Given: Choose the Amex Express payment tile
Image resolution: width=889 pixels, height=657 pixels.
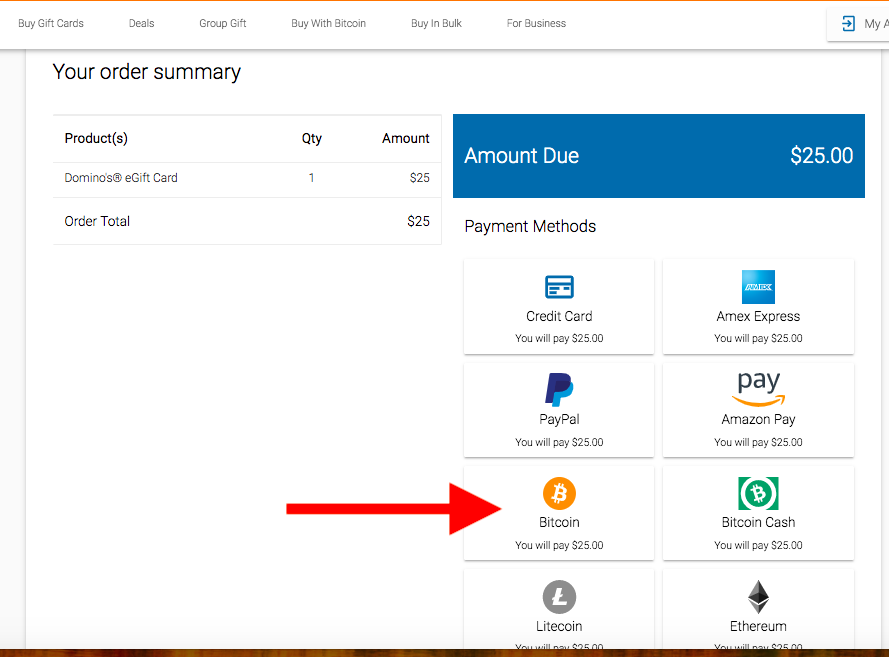Looking at the screenshot, I should point(758,306).
